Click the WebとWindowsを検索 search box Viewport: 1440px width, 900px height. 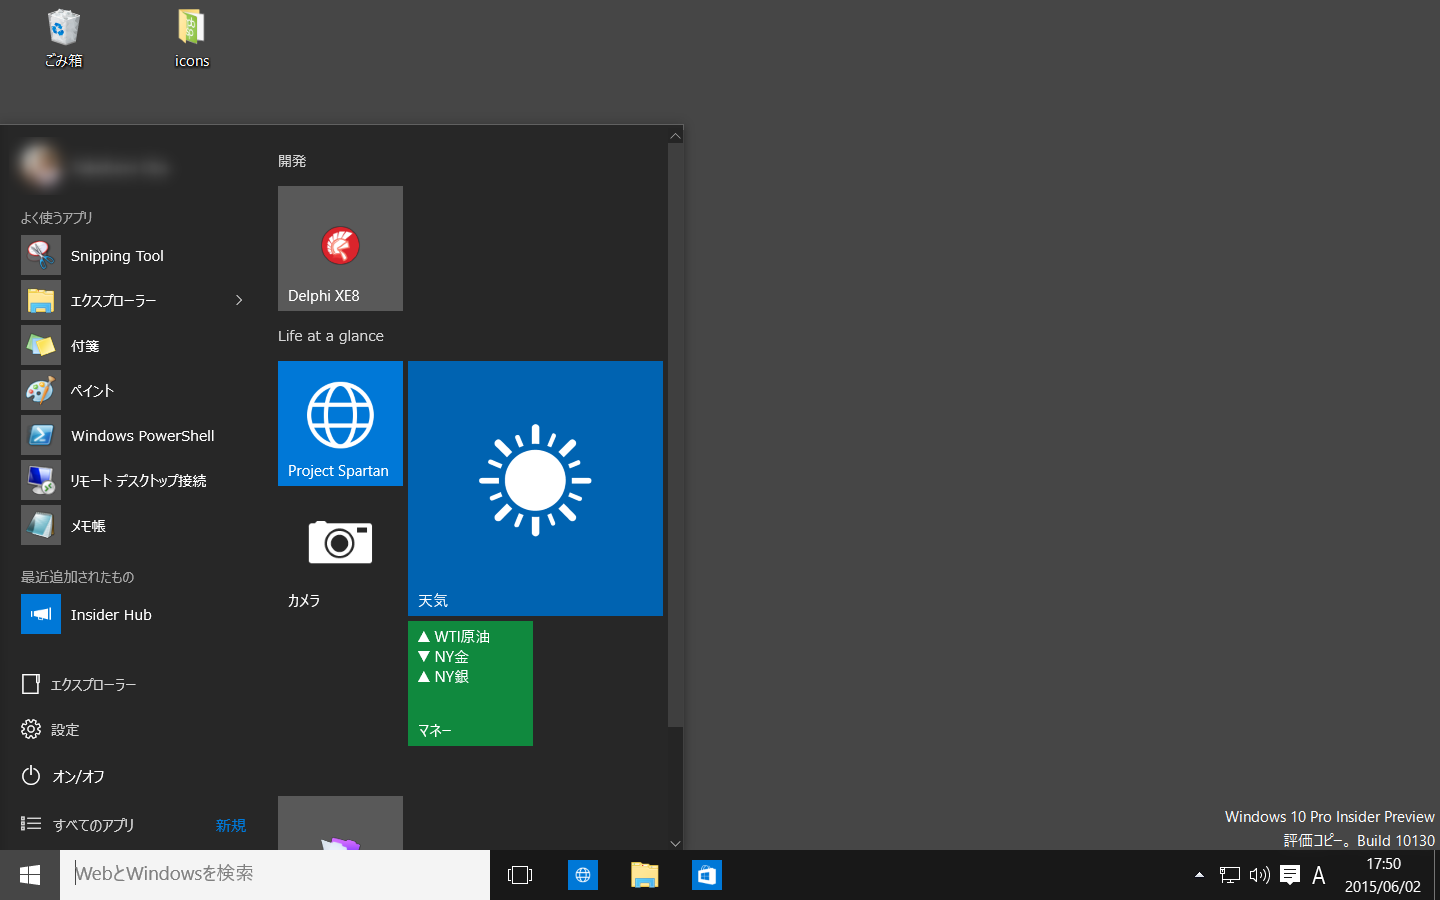[275, 875]
